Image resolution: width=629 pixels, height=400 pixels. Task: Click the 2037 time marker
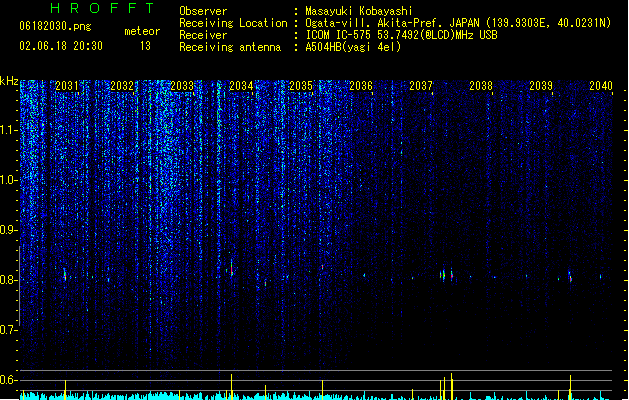(421, 86)
